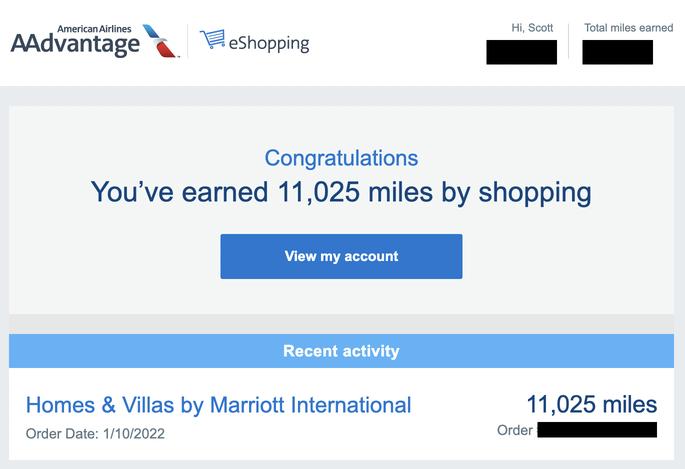Viewport: 685px width, 469px height.
Task: Click the eShopping text label
Action: 269,43
